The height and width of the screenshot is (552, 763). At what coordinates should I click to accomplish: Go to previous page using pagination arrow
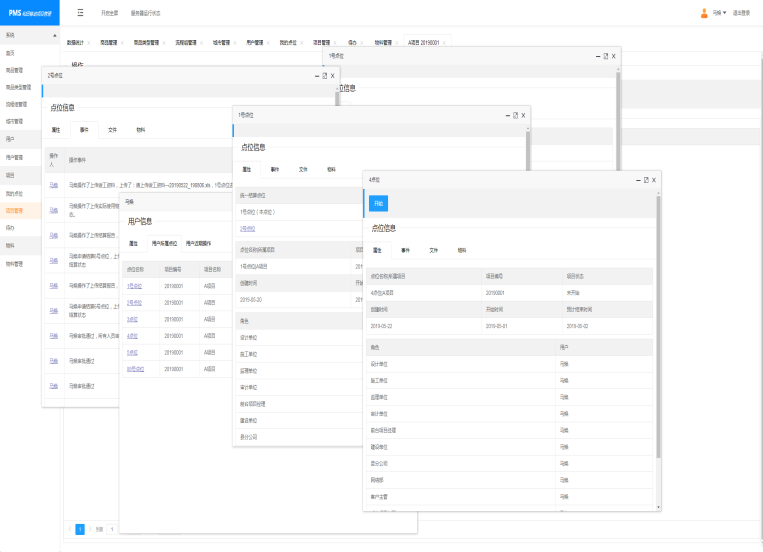[x=69, y=528]
